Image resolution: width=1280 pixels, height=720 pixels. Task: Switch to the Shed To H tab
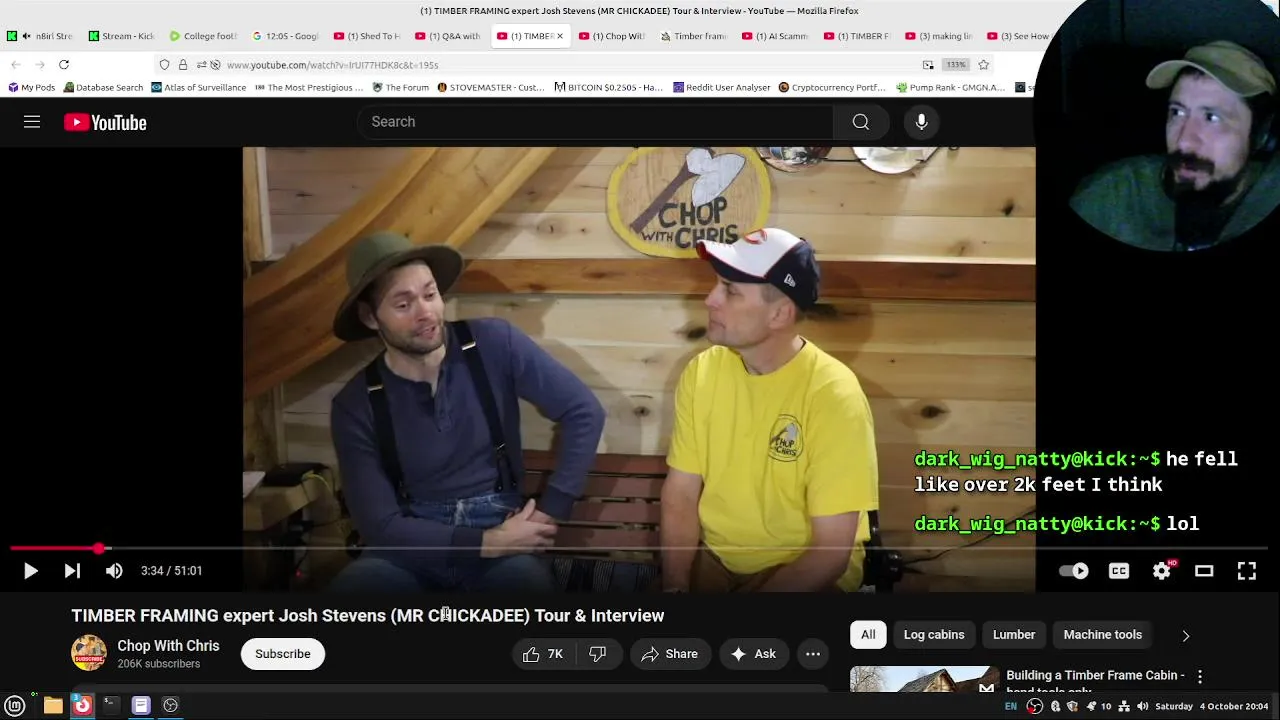pyautogui.click(x=367, y=36)
